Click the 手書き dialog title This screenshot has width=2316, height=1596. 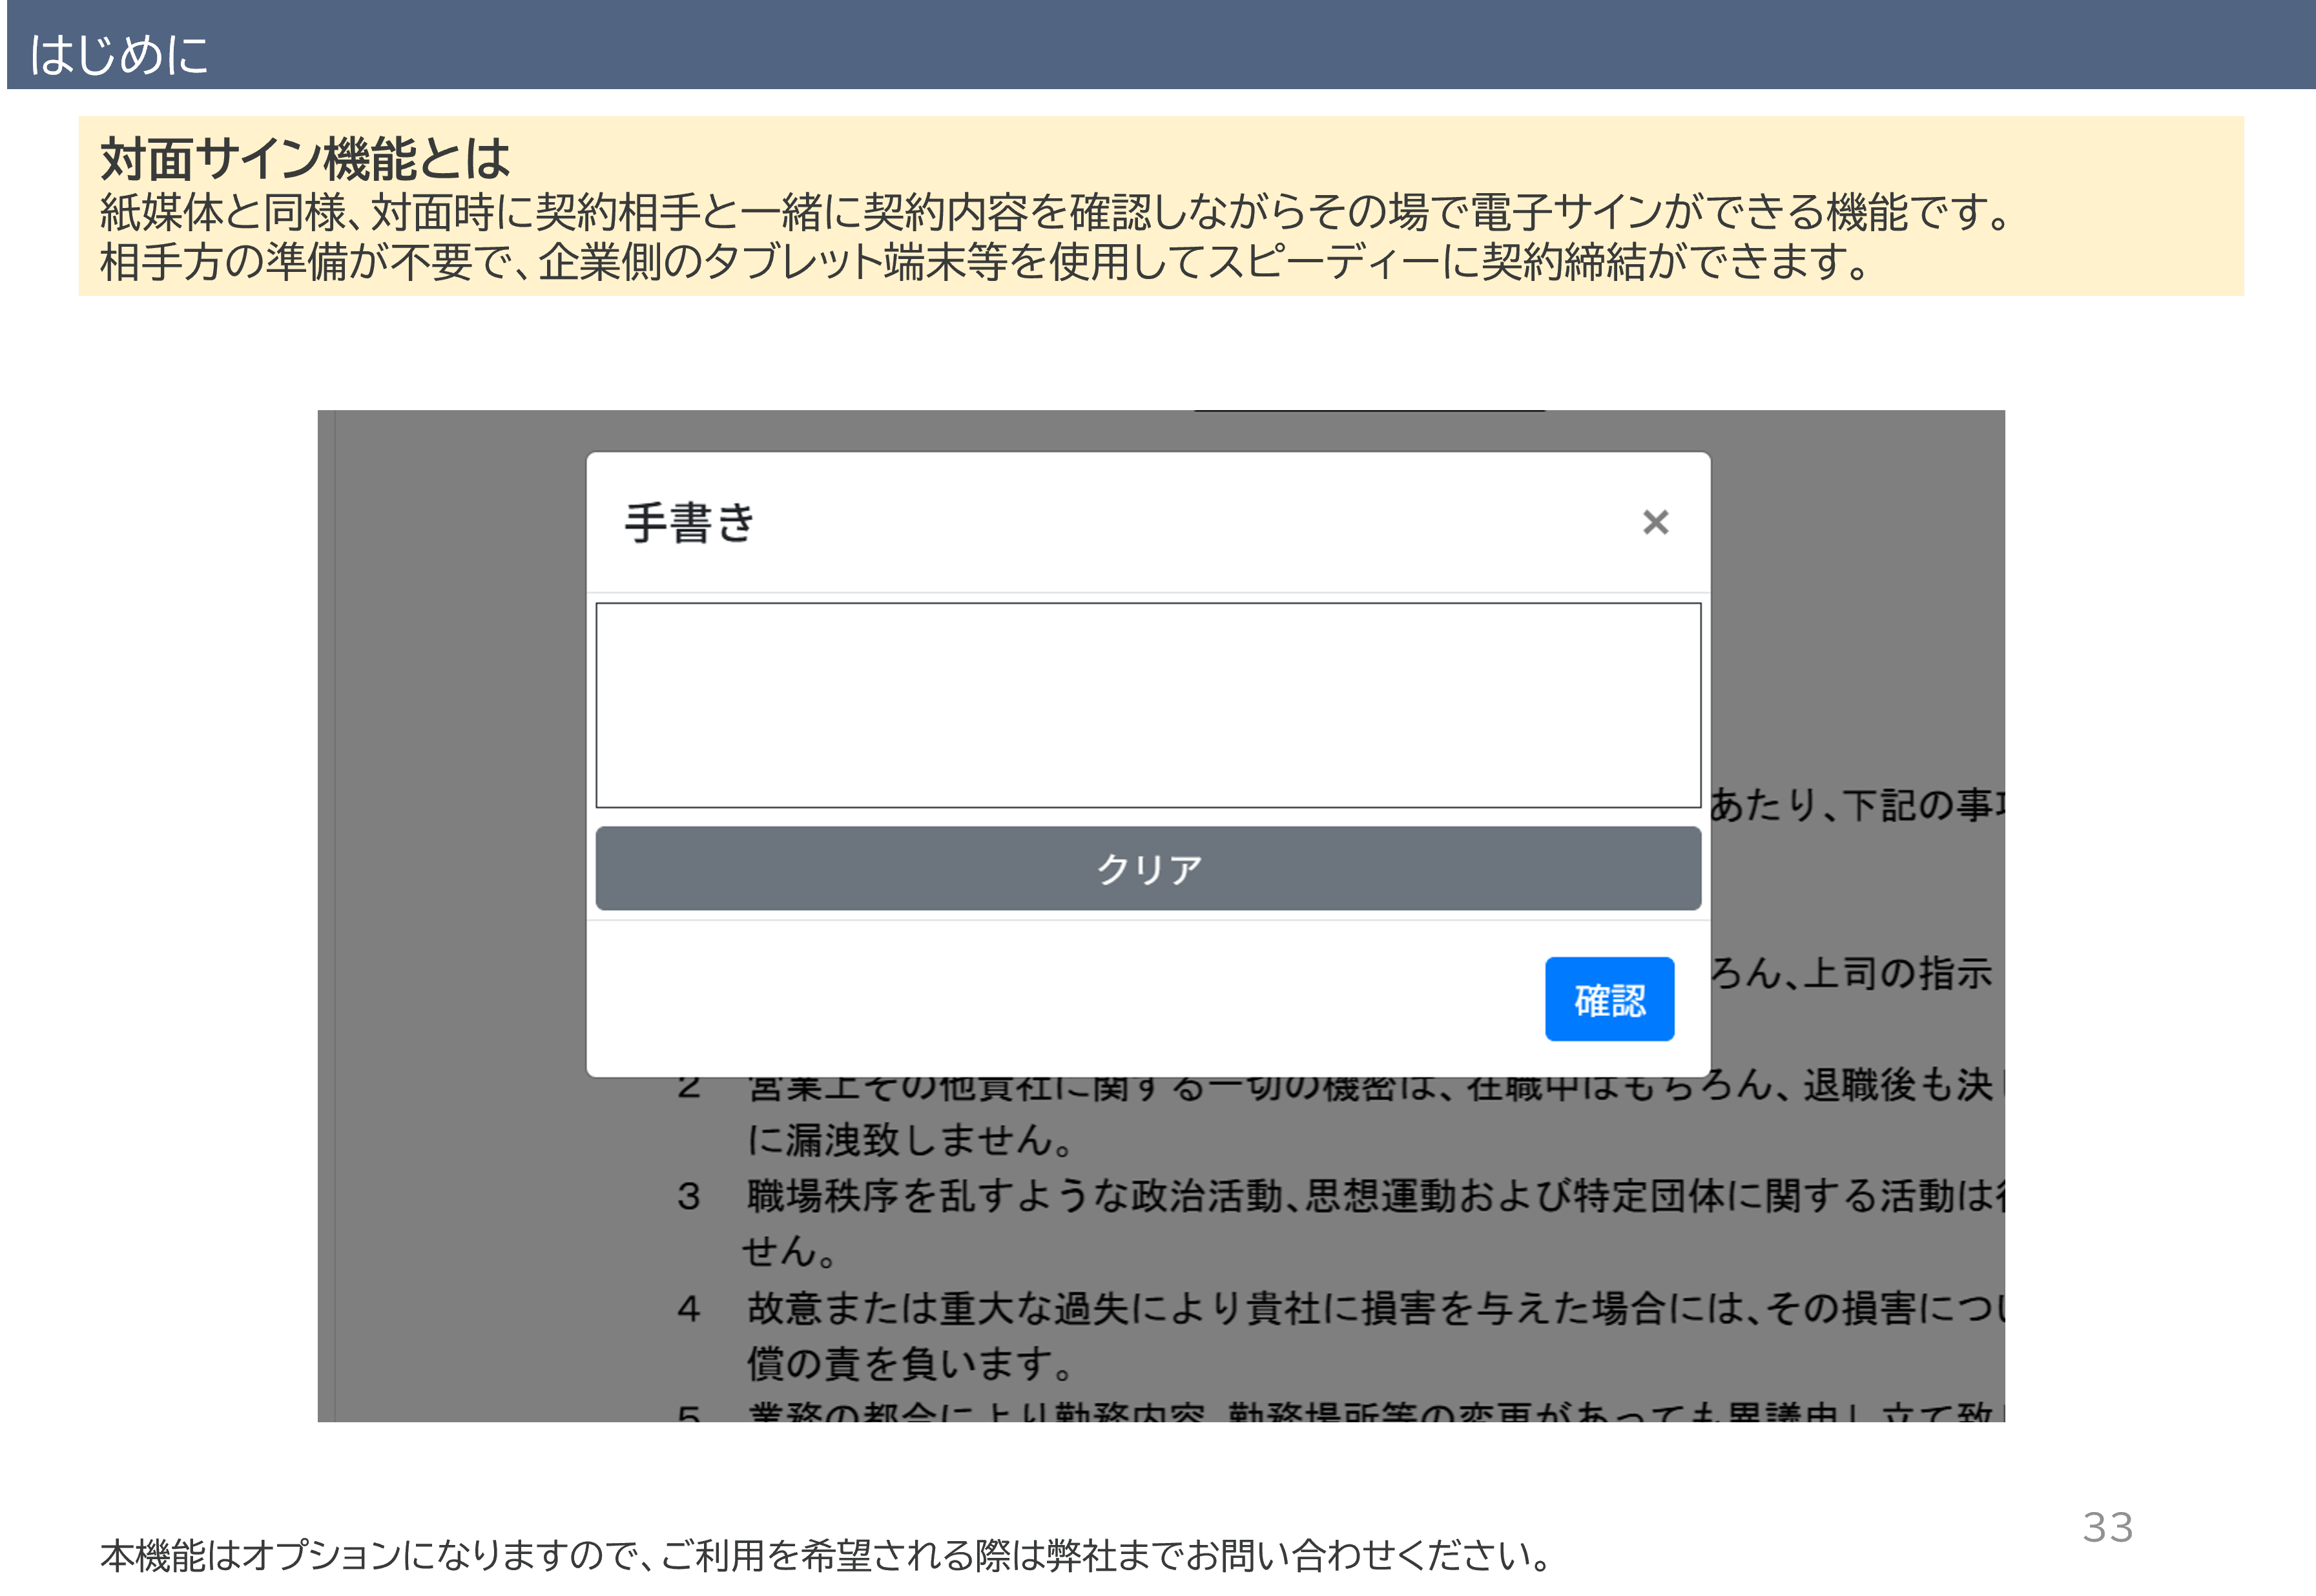click(690, 523)
